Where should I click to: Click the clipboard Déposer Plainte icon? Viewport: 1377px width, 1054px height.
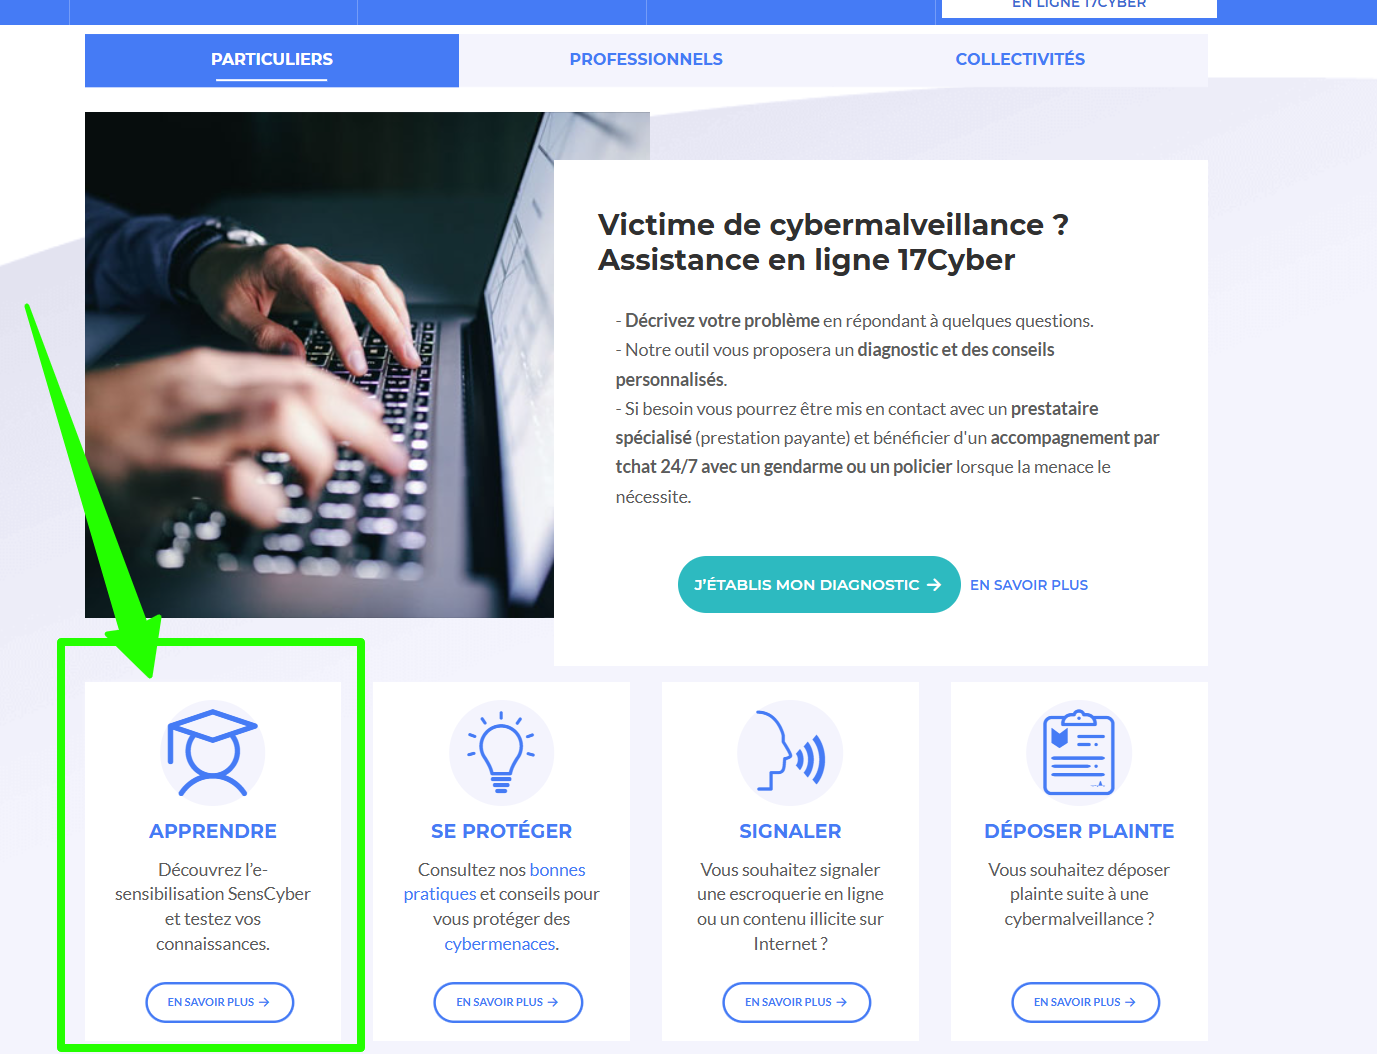click(1079, 753)
